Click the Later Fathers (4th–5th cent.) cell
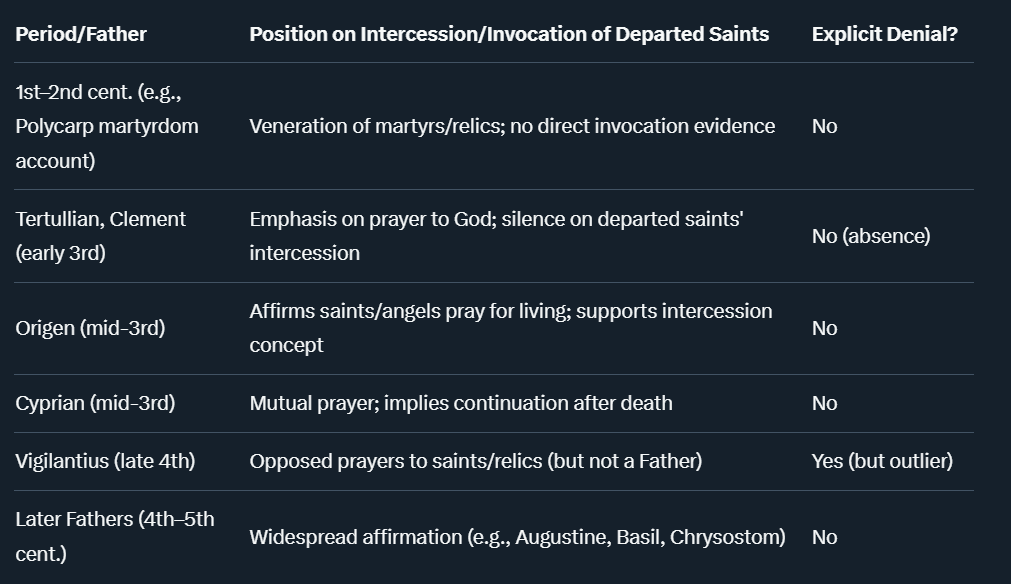 click(115, 536)
